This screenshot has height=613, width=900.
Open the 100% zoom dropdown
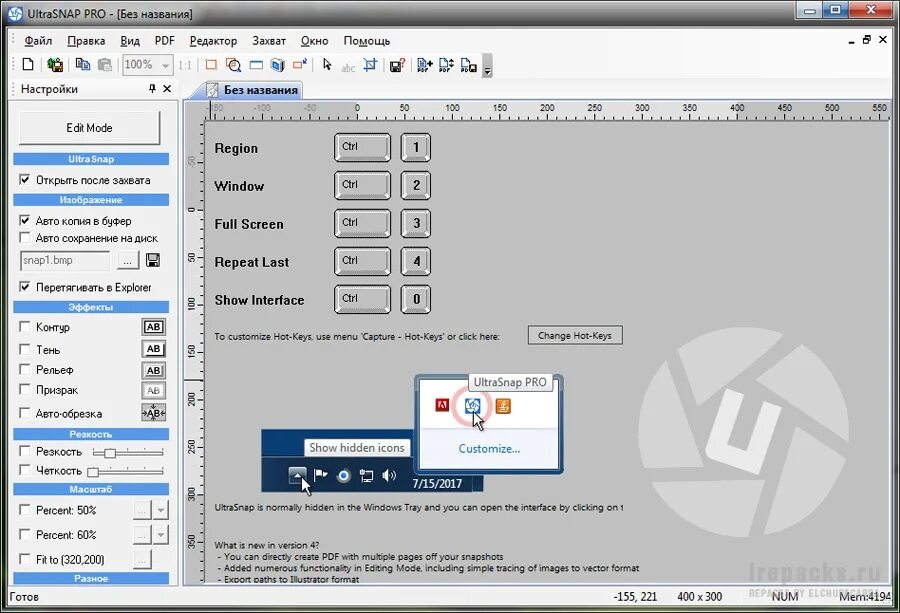[165, 65]
